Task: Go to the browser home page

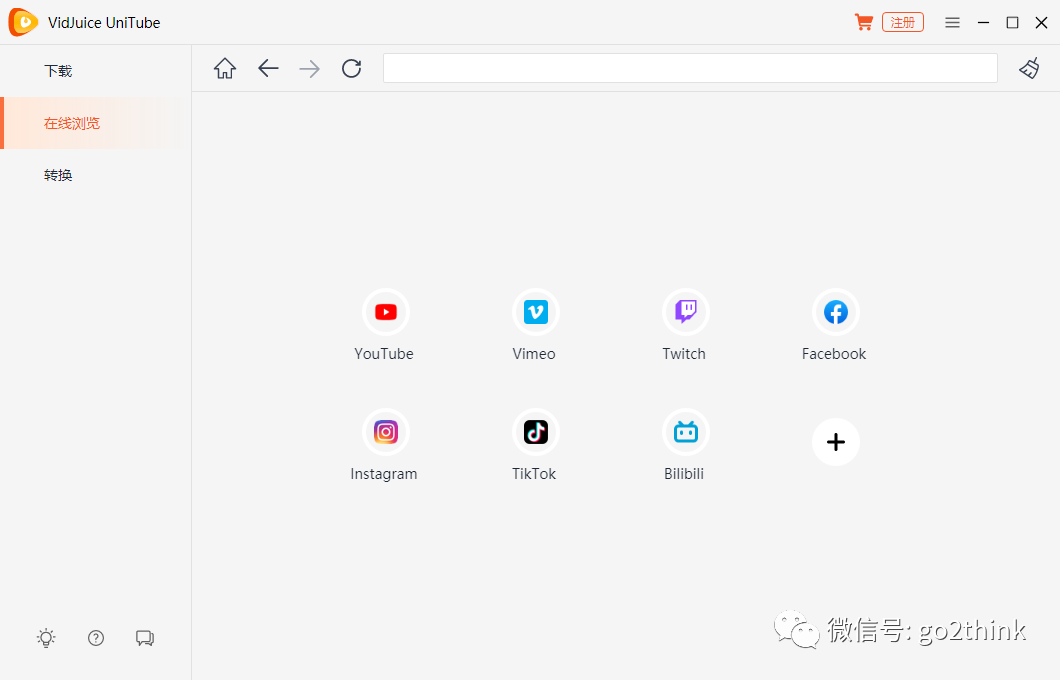Action: coord(225,68)
